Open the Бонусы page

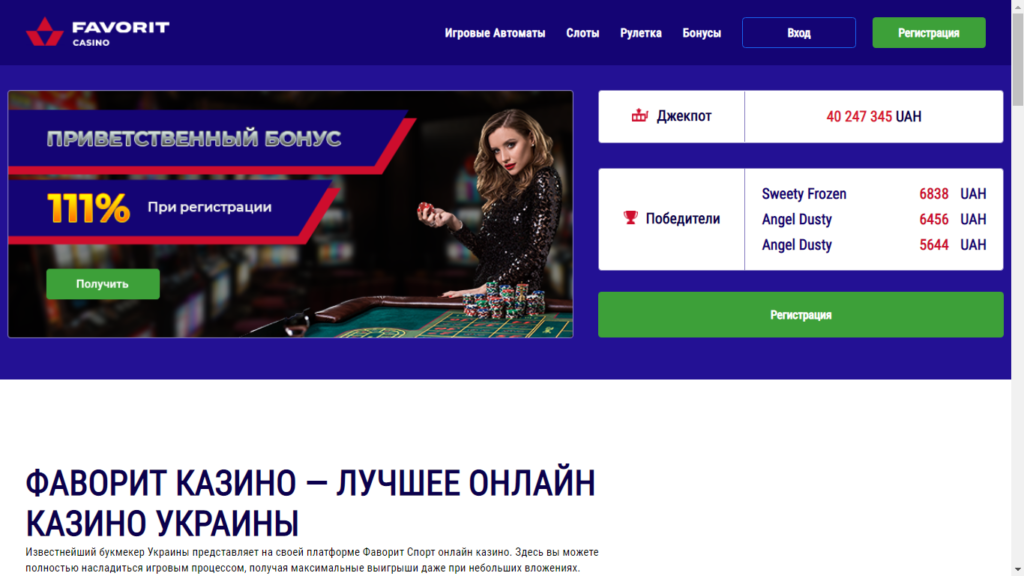click(701, 33)
